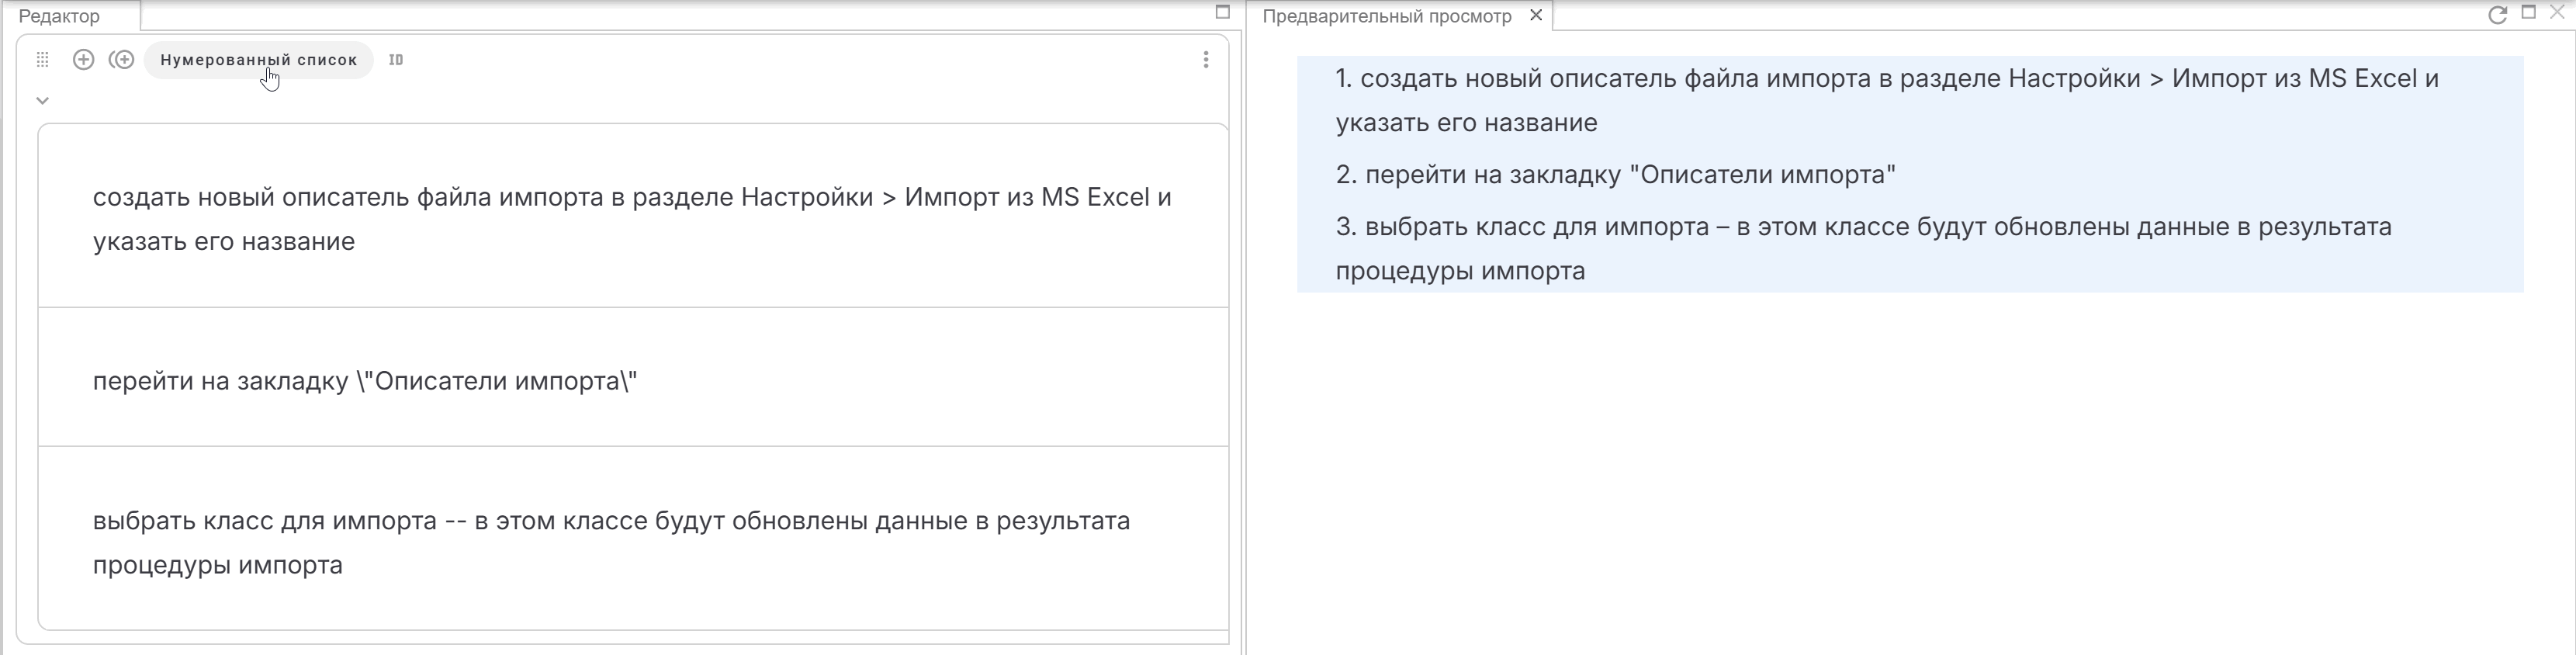Click the ID icon next to block type
Image resolution: width=2576 pixels, height=655 pixels.
pos(396,60)
